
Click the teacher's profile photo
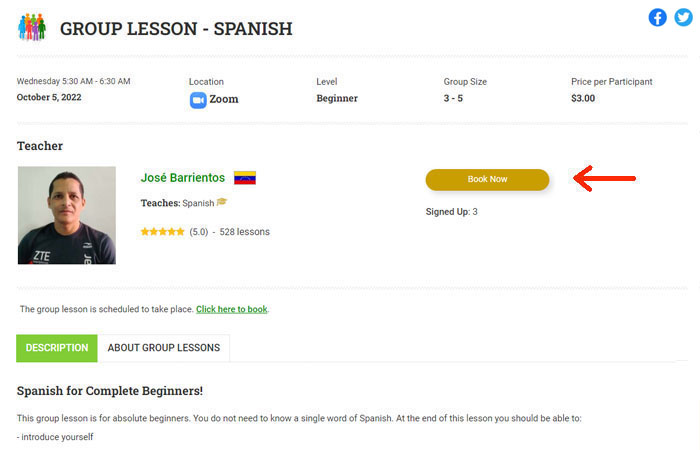coord(67,215)
